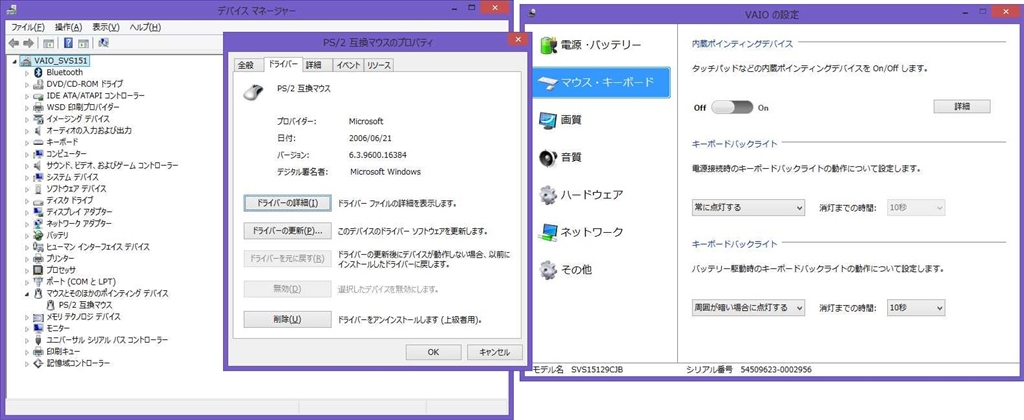Click the forward arrow toolbar icon in Device Manager

coord(28,43)
